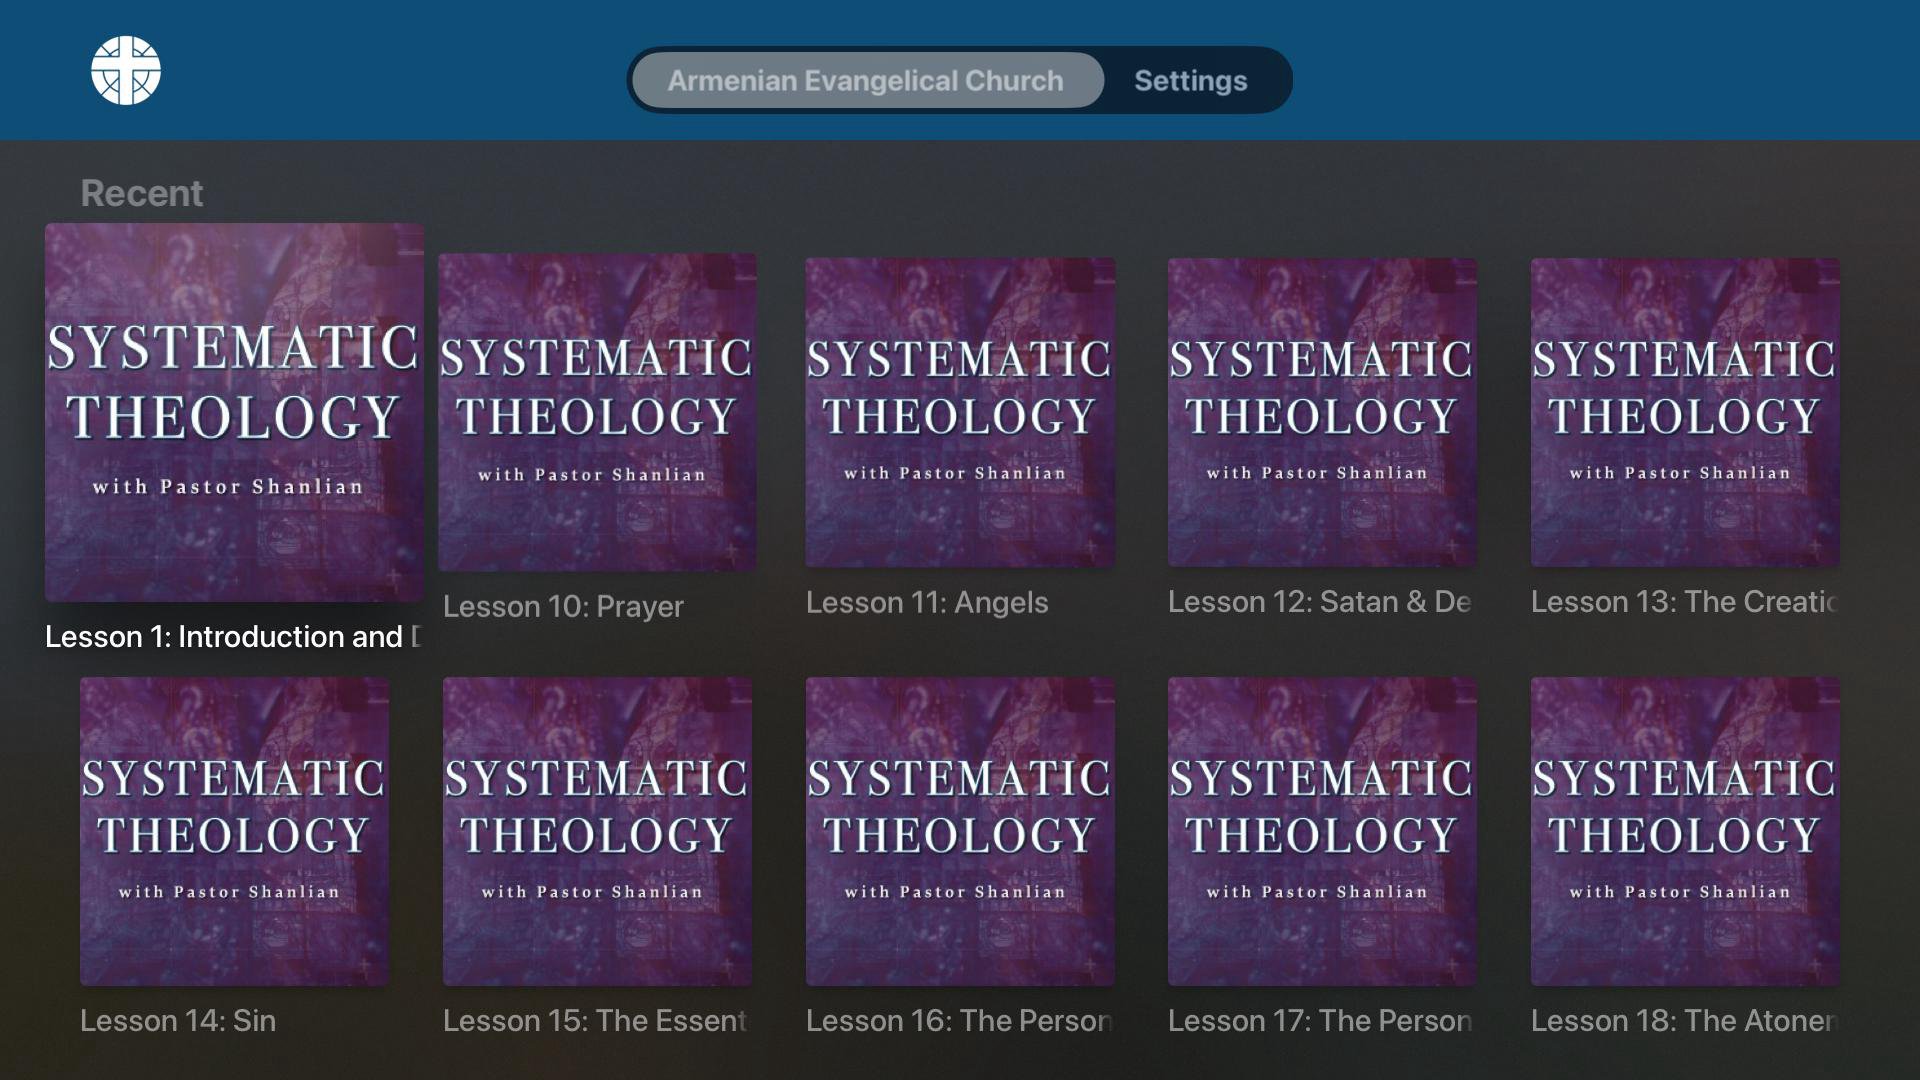Screen dimensions: 1920x1080
Task: Click the Lesson 11: Angels title text
Action: (x=927, y=603)
